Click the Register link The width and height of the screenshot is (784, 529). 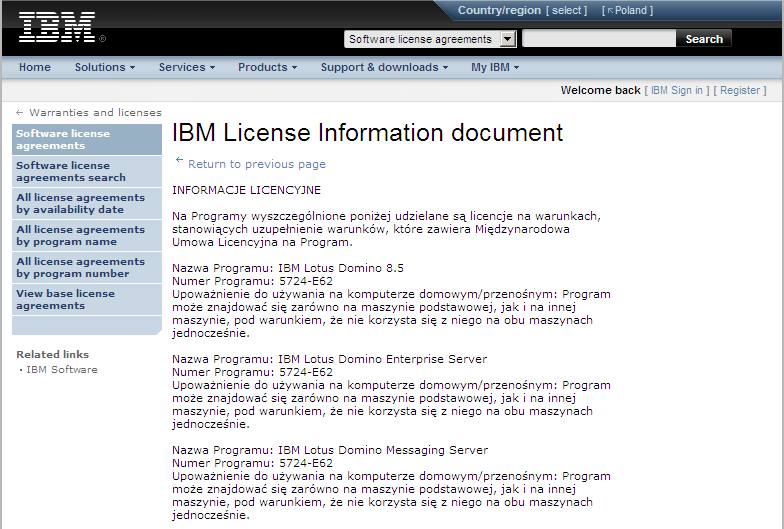[x=740, y=90]
